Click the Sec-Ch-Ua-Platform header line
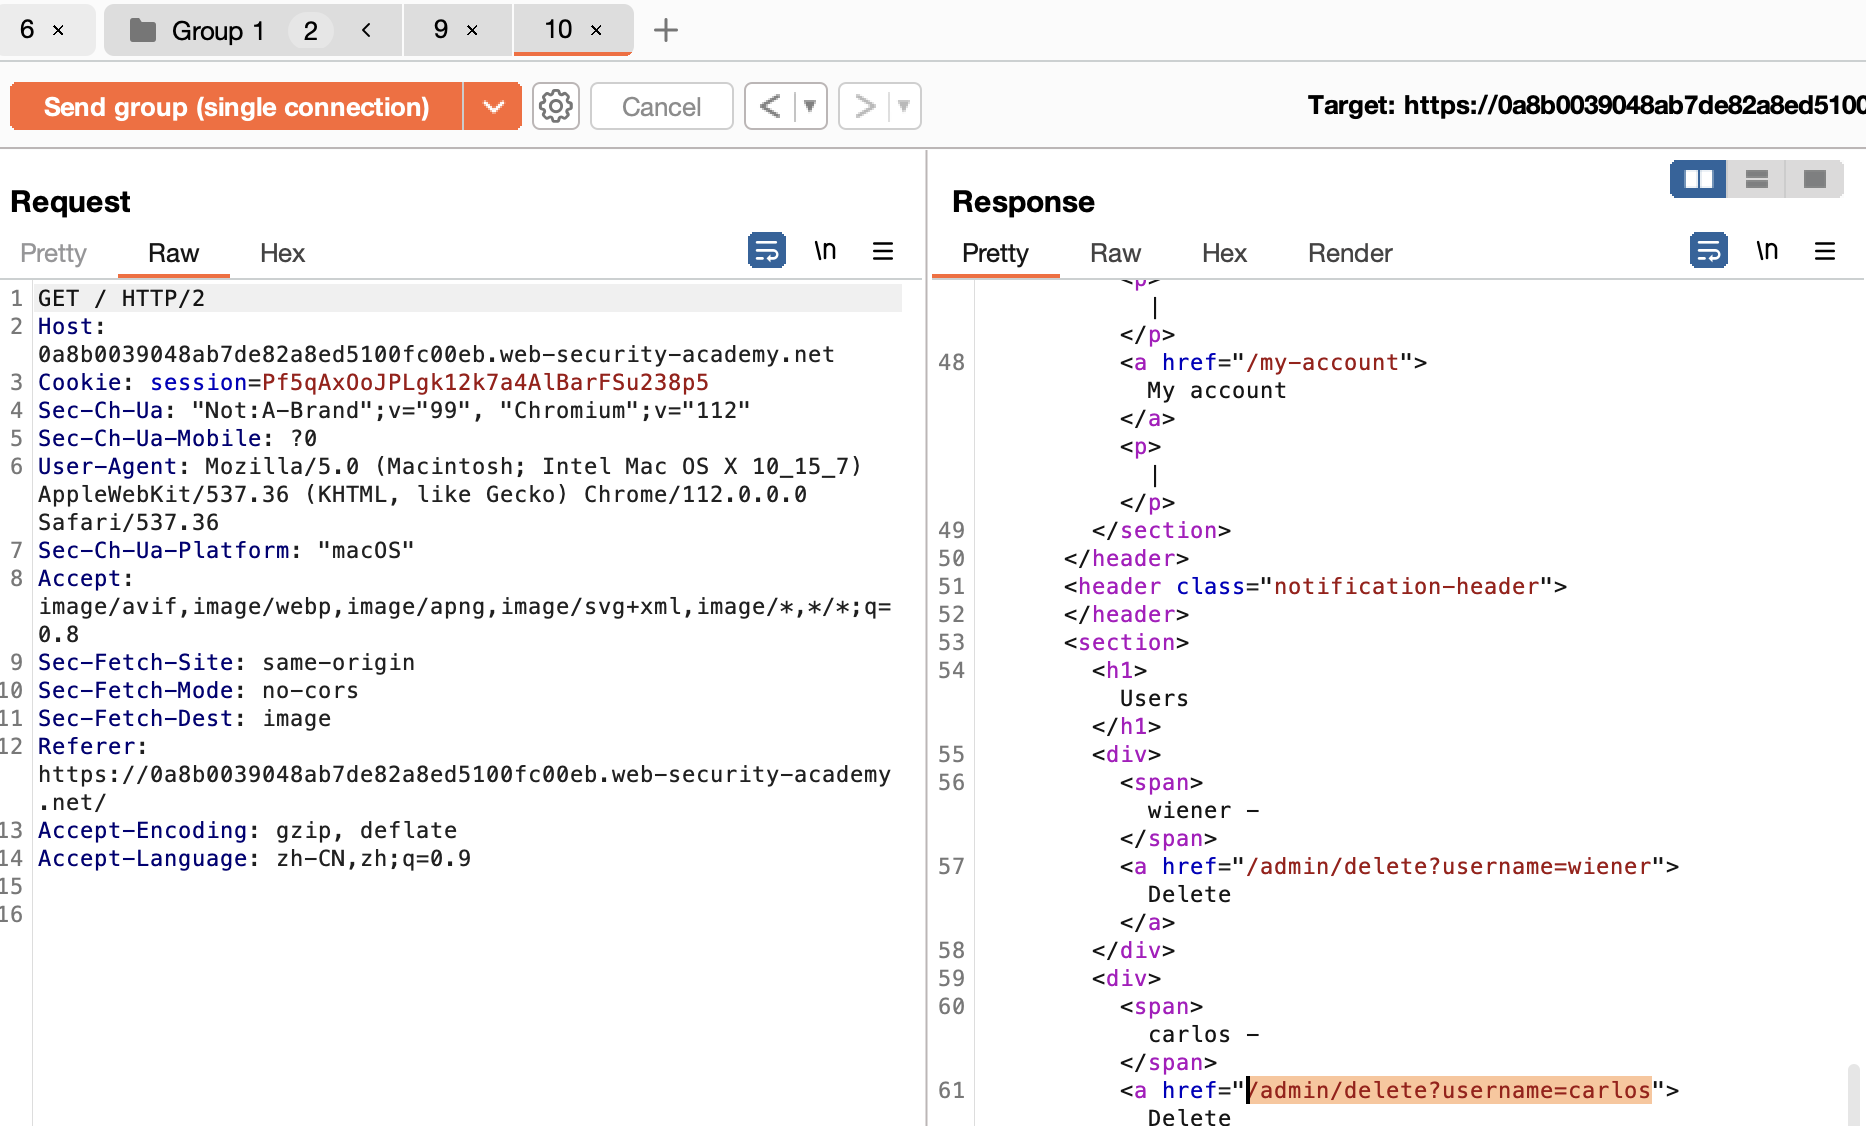The image size is (1866, 1126). (x=226, y=550)
